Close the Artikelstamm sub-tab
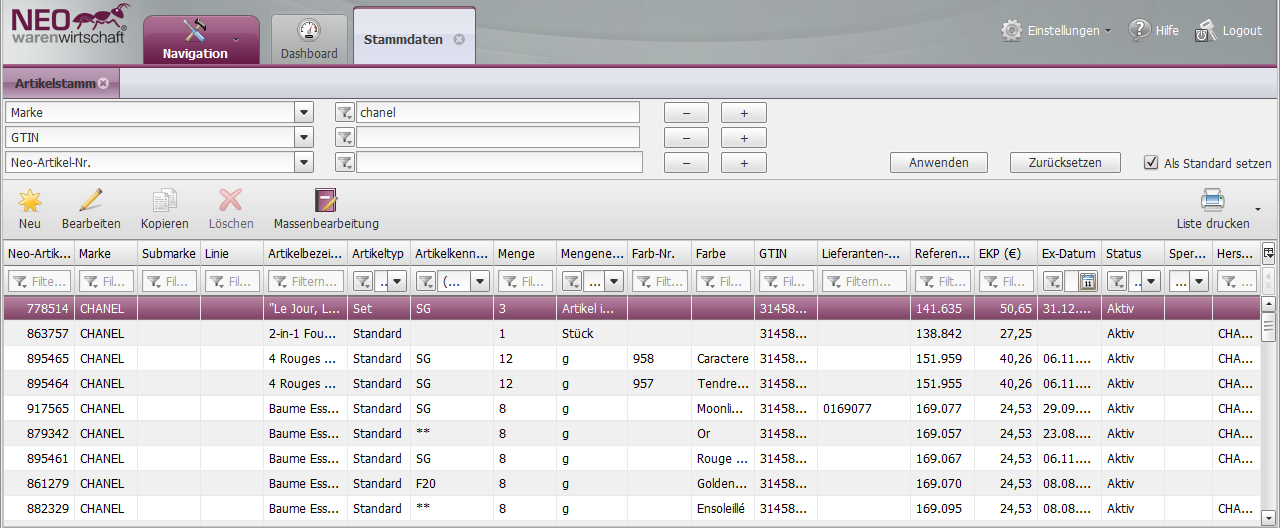This screenshot has width=1280, height=528. [103, 83]
